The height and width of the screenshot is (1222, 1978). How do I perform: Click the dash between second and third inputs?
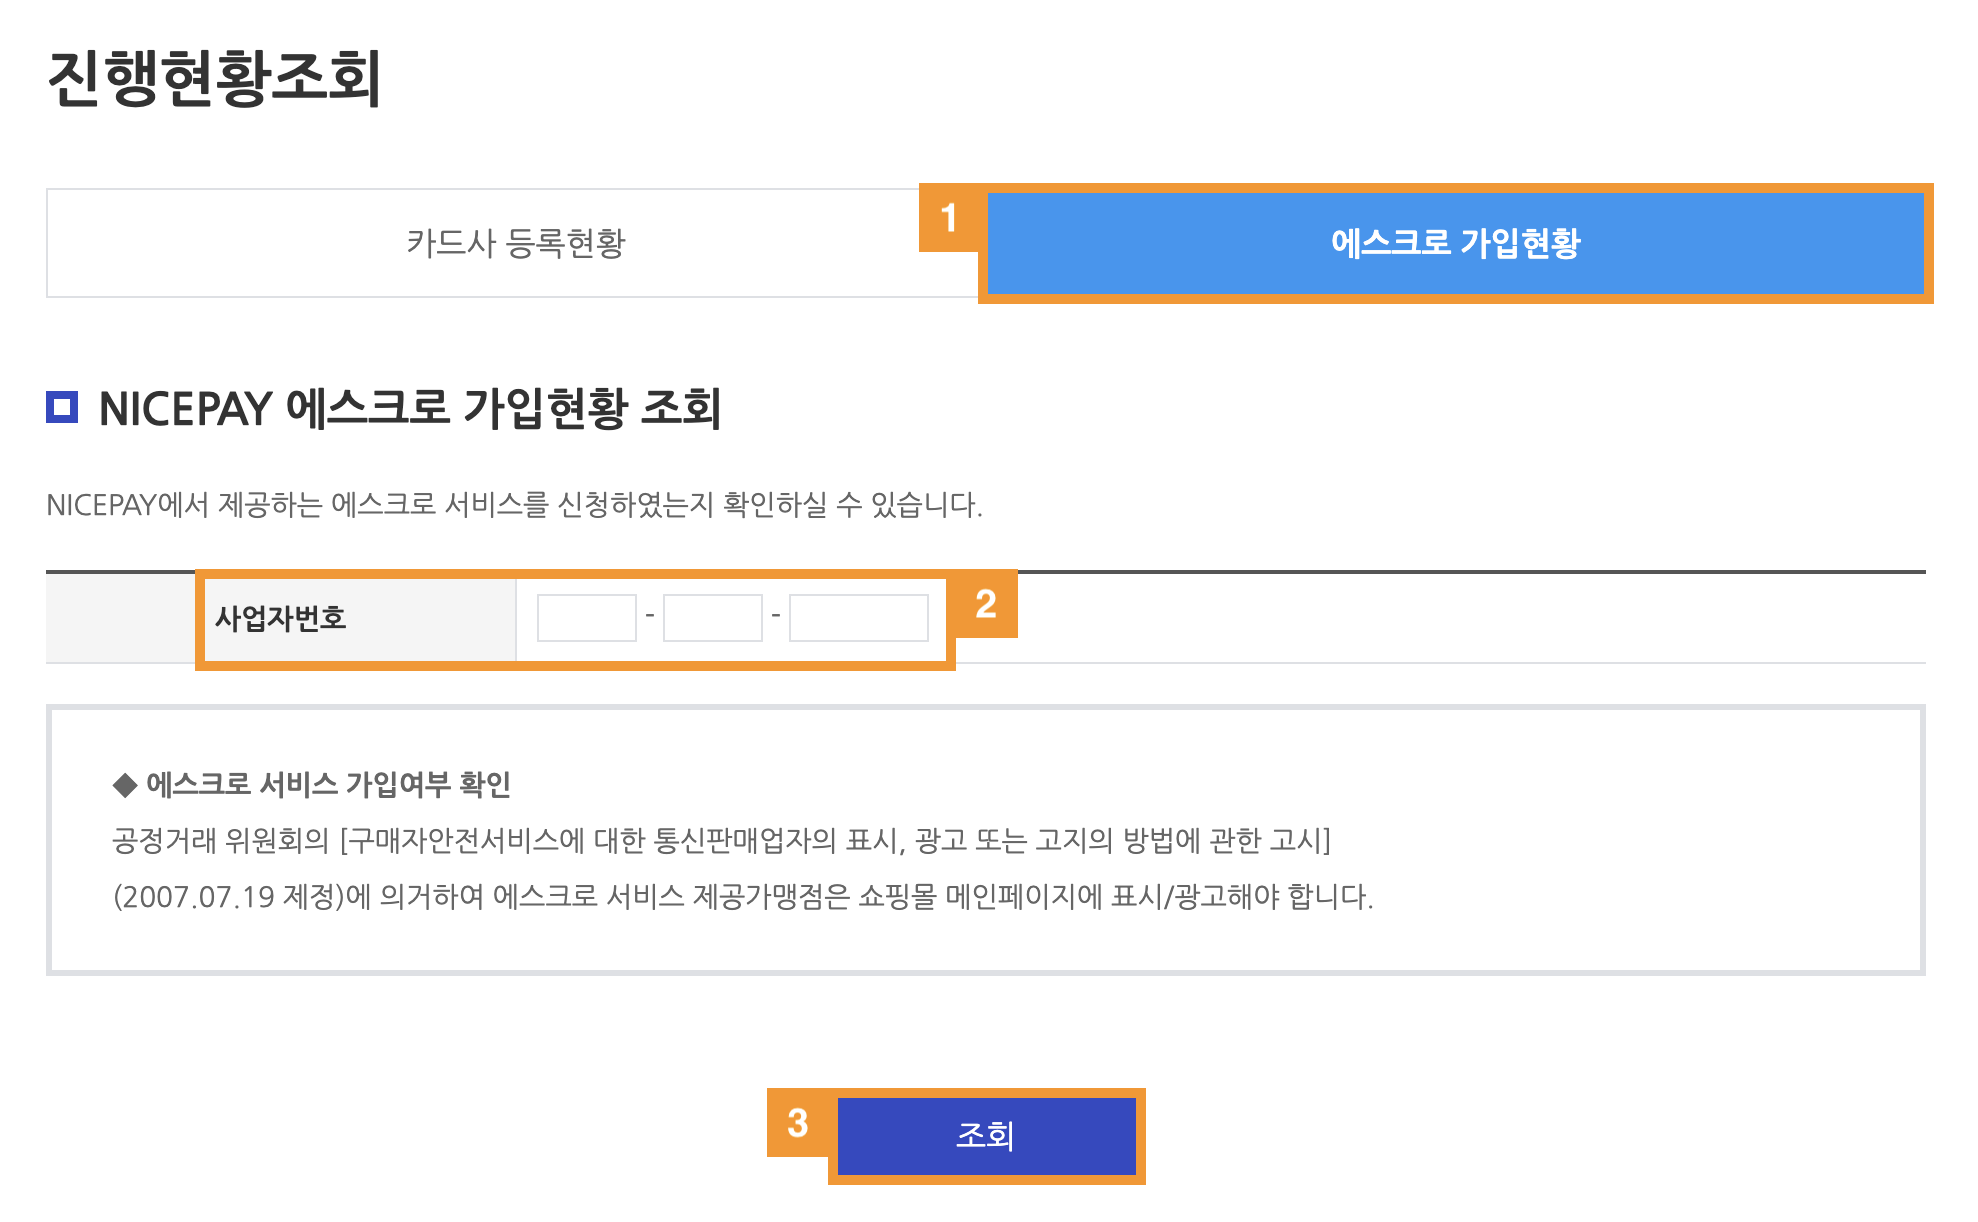(776, 616)
